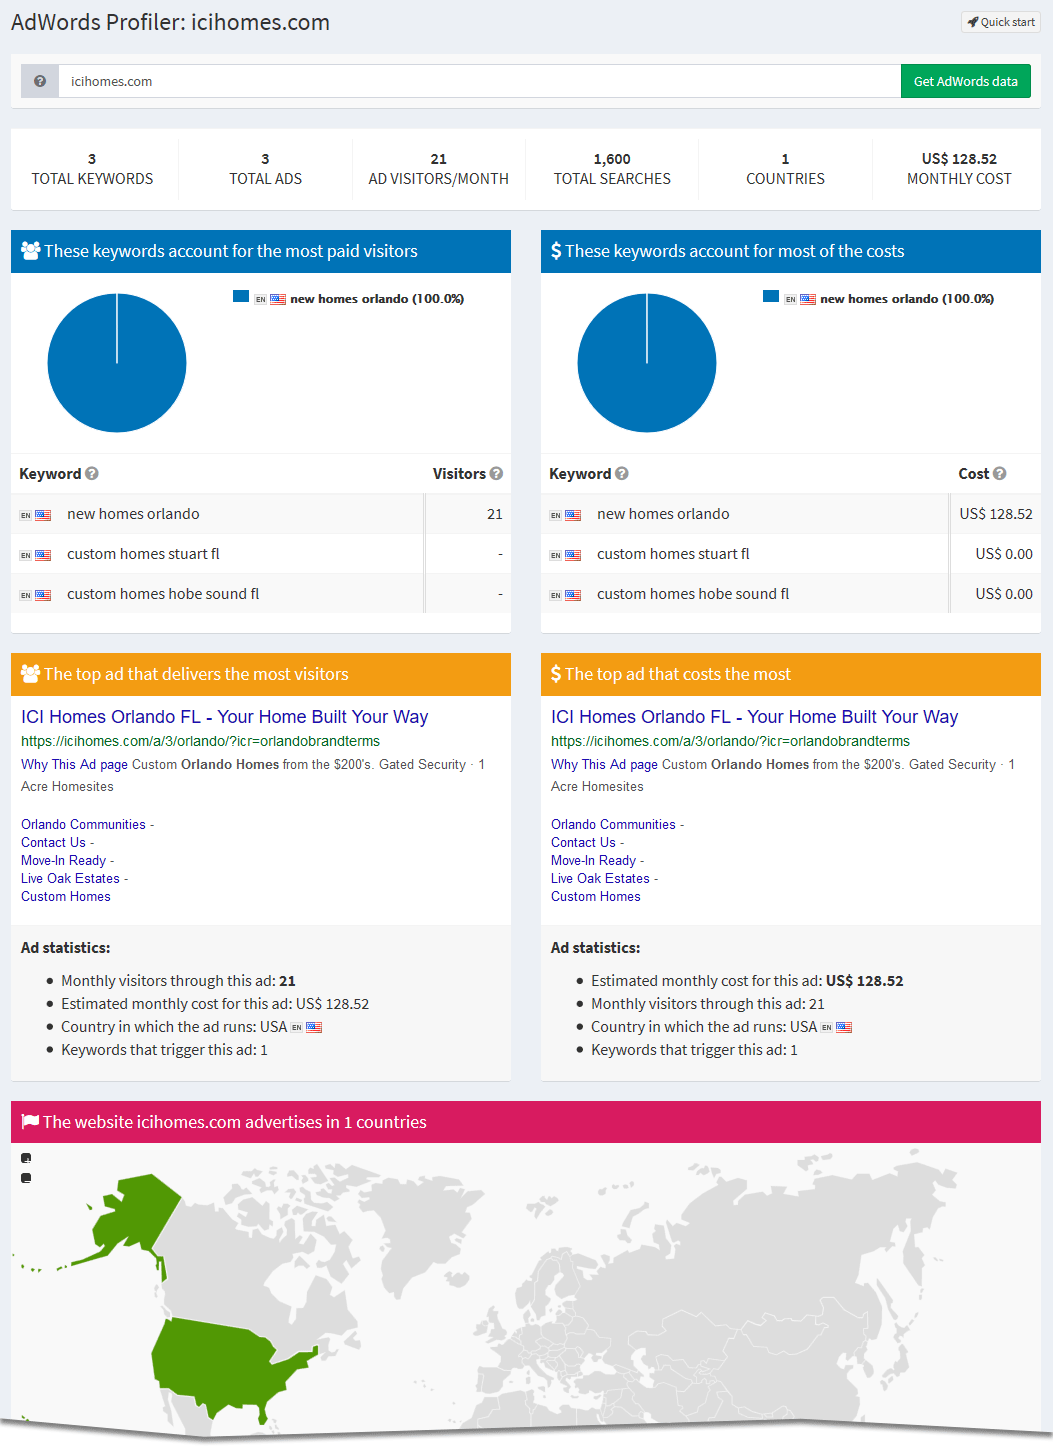Open 'Orlando Communities' sitelink in the costliest ad
Image resolution: width=1053 pixels, height=1448 pixels.
click(613, 825)
